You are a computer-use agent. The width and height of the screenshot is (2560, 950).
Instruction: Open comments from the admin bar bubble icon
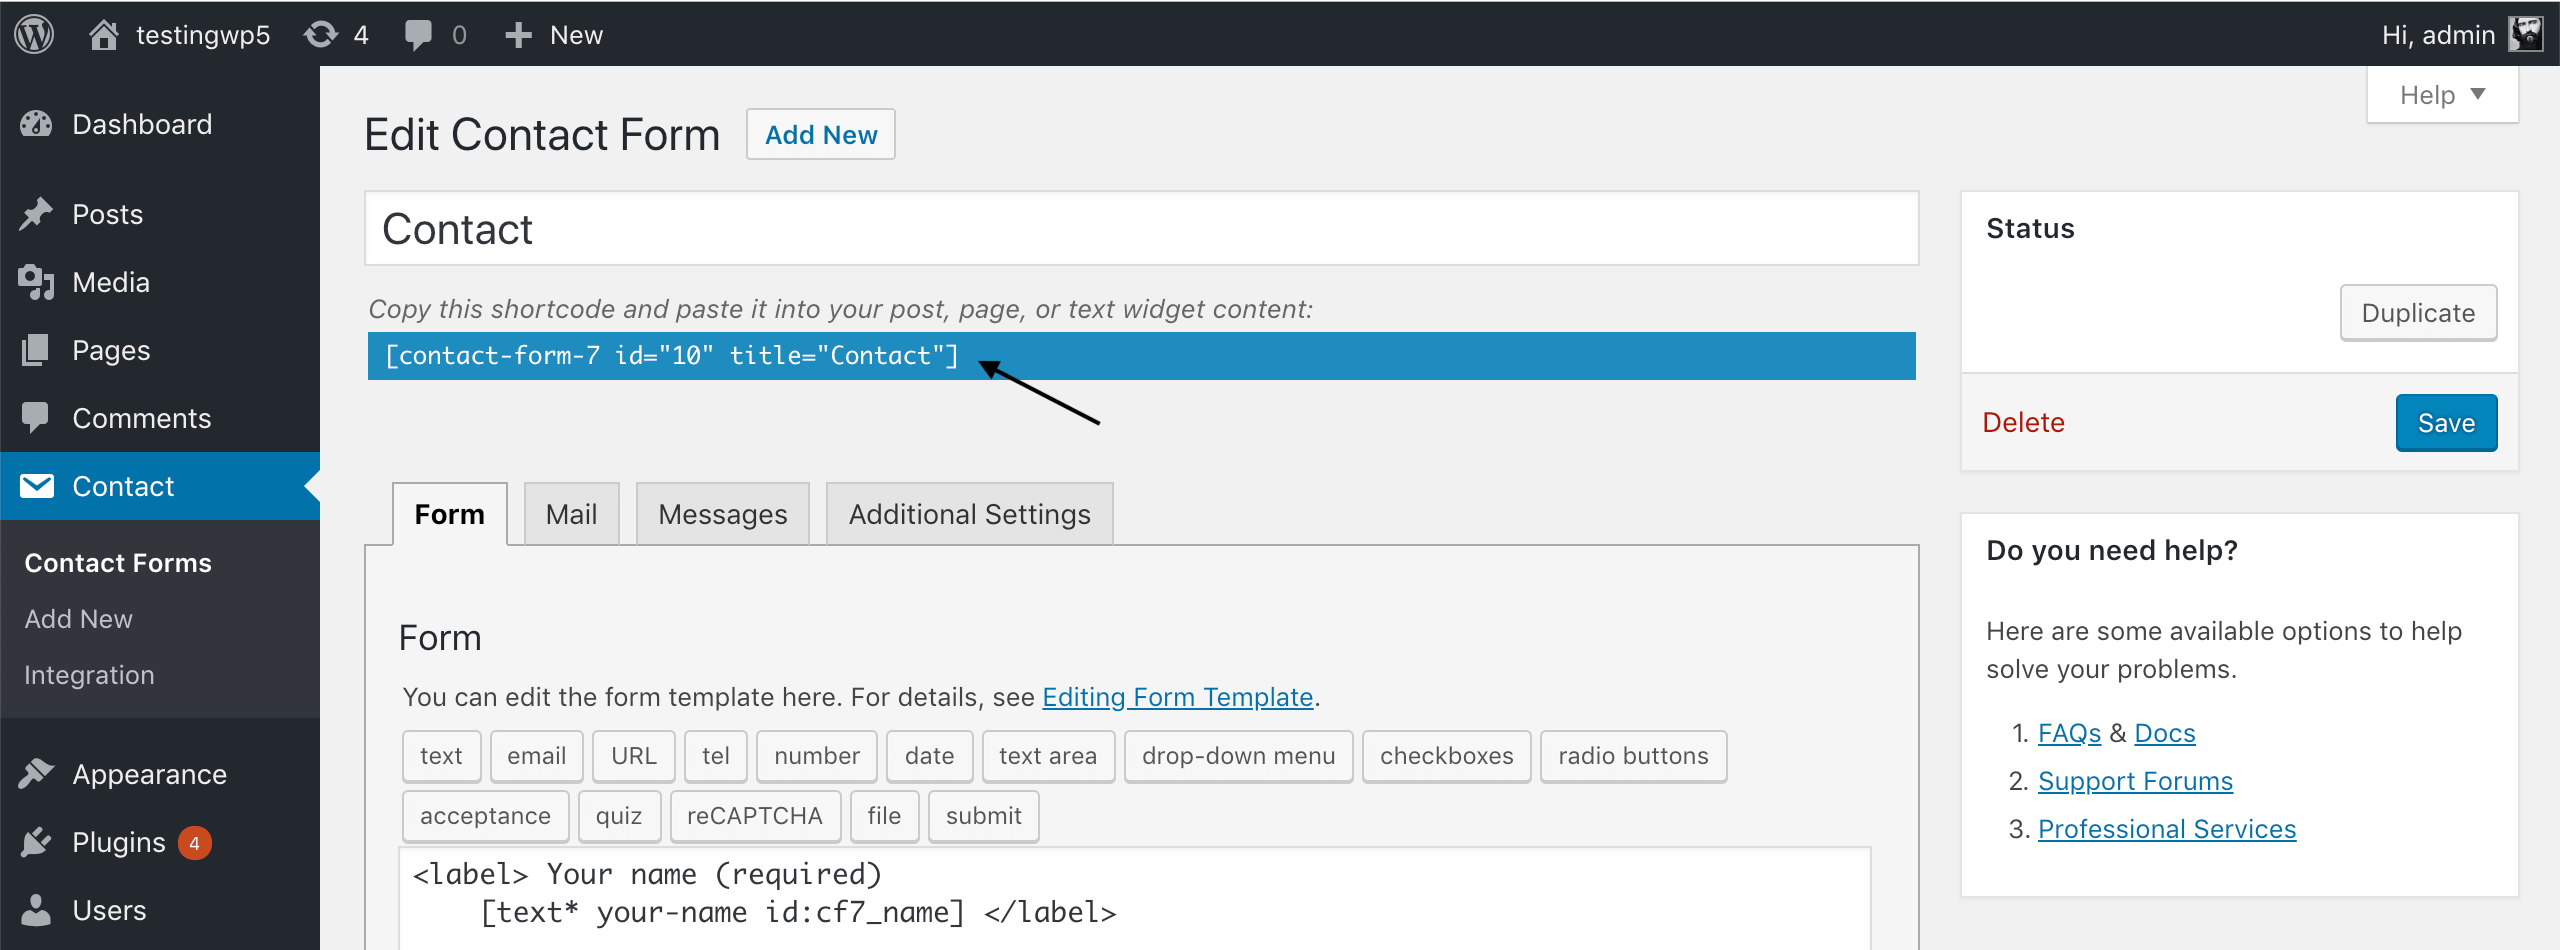tap(421, 33)
